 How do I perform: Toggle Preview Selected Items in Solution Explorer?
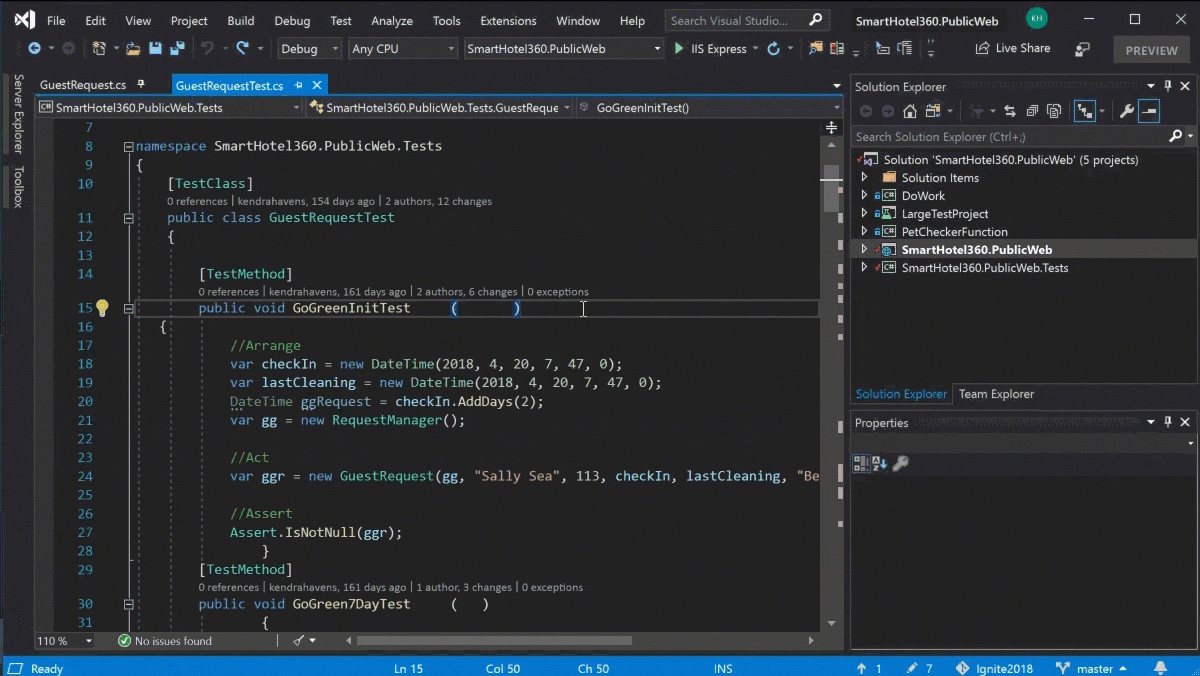point(1149,111)
